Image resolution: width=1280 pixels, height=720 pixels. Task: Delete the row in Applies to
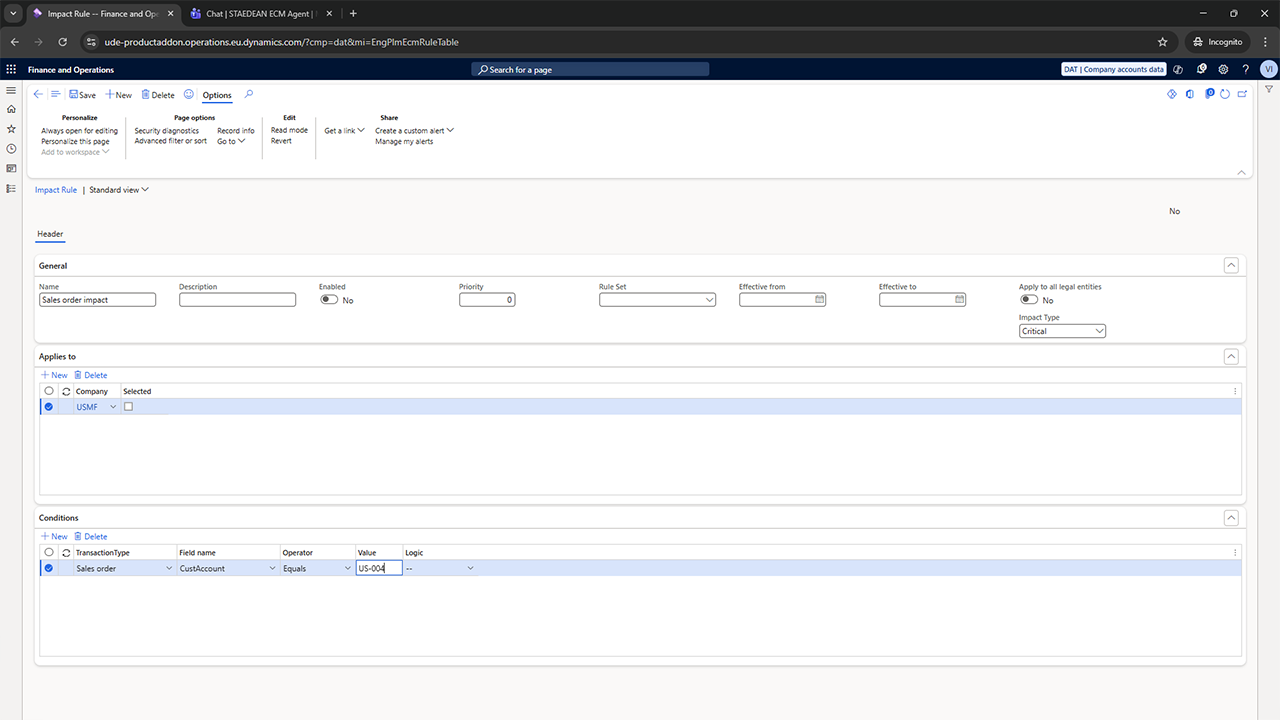pos(91,375)
